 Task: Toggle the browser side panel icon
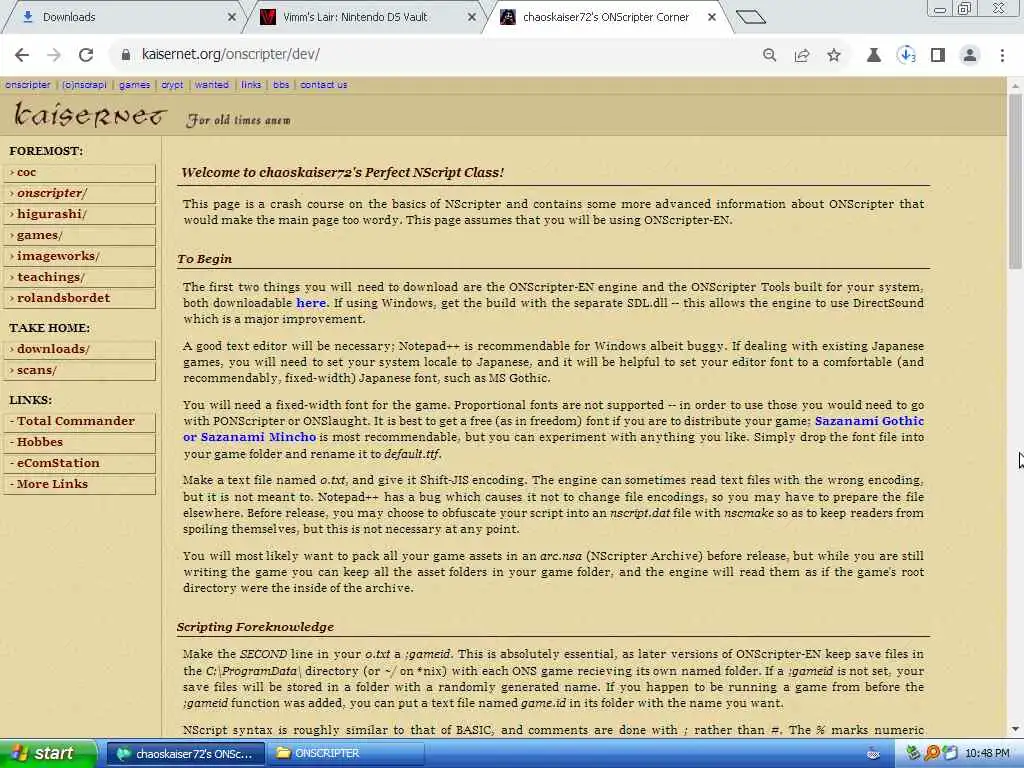[938, 55]
